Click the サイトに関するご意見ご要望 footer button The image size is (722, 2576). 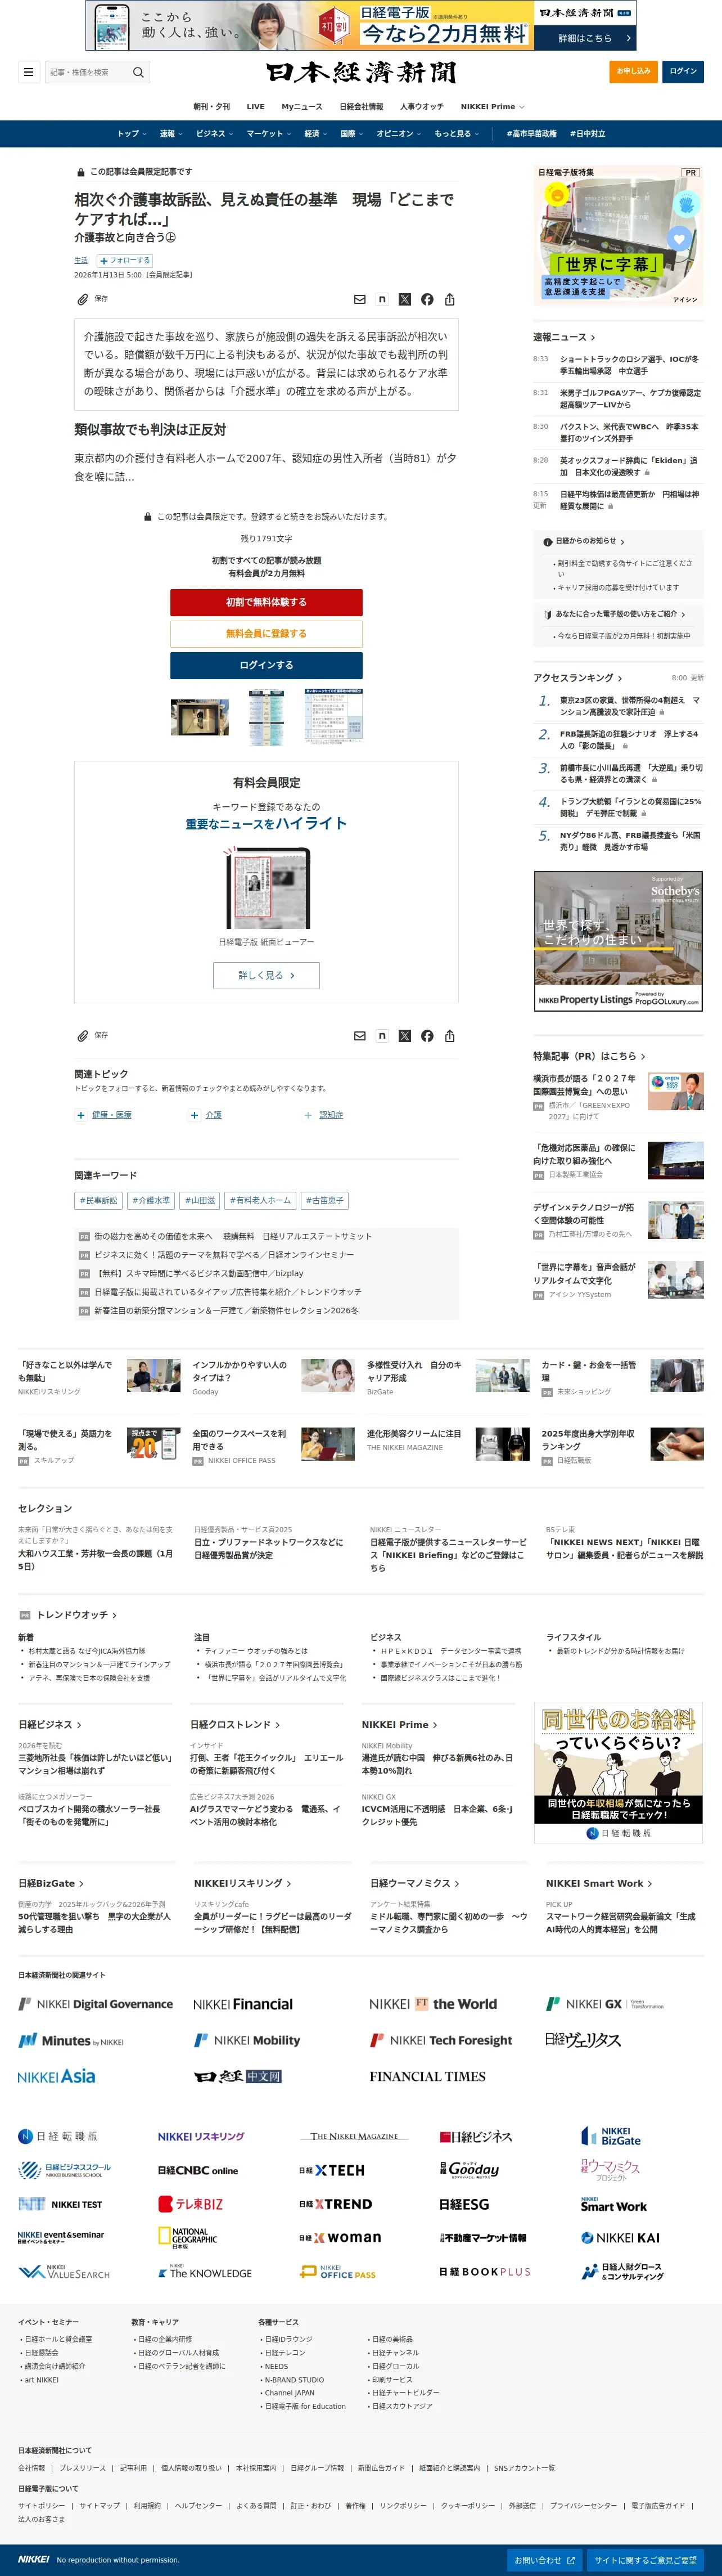pos(645,2560)
